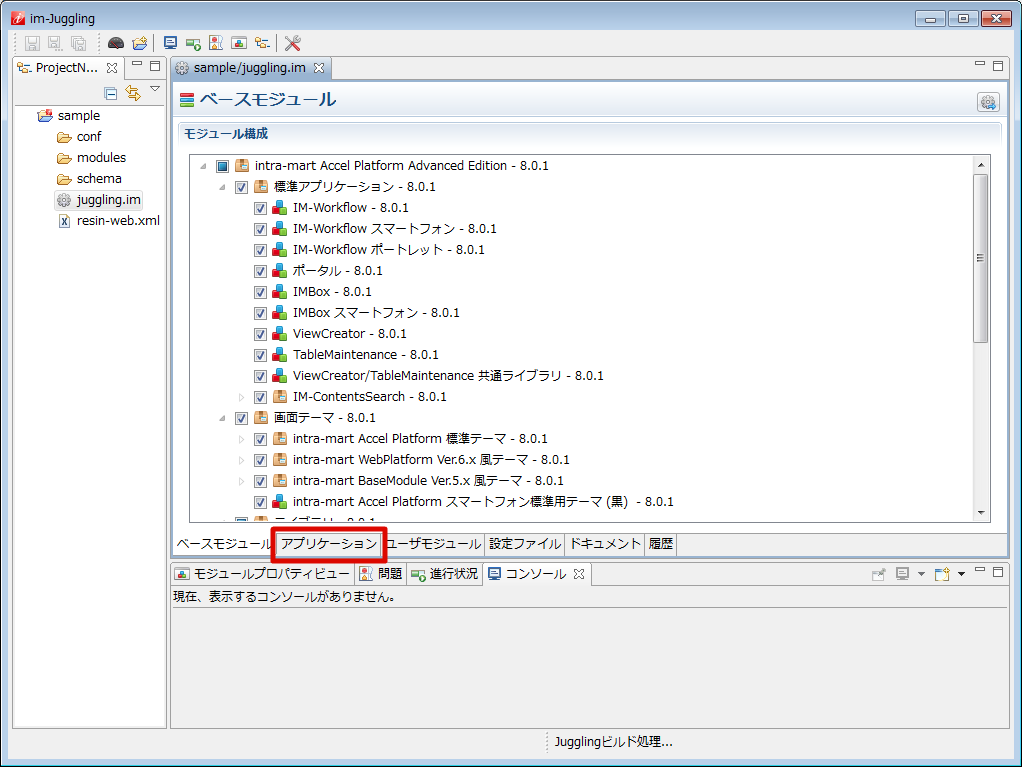Uncheck IM-Workflow ポートレット checkbox

[260, 250]
